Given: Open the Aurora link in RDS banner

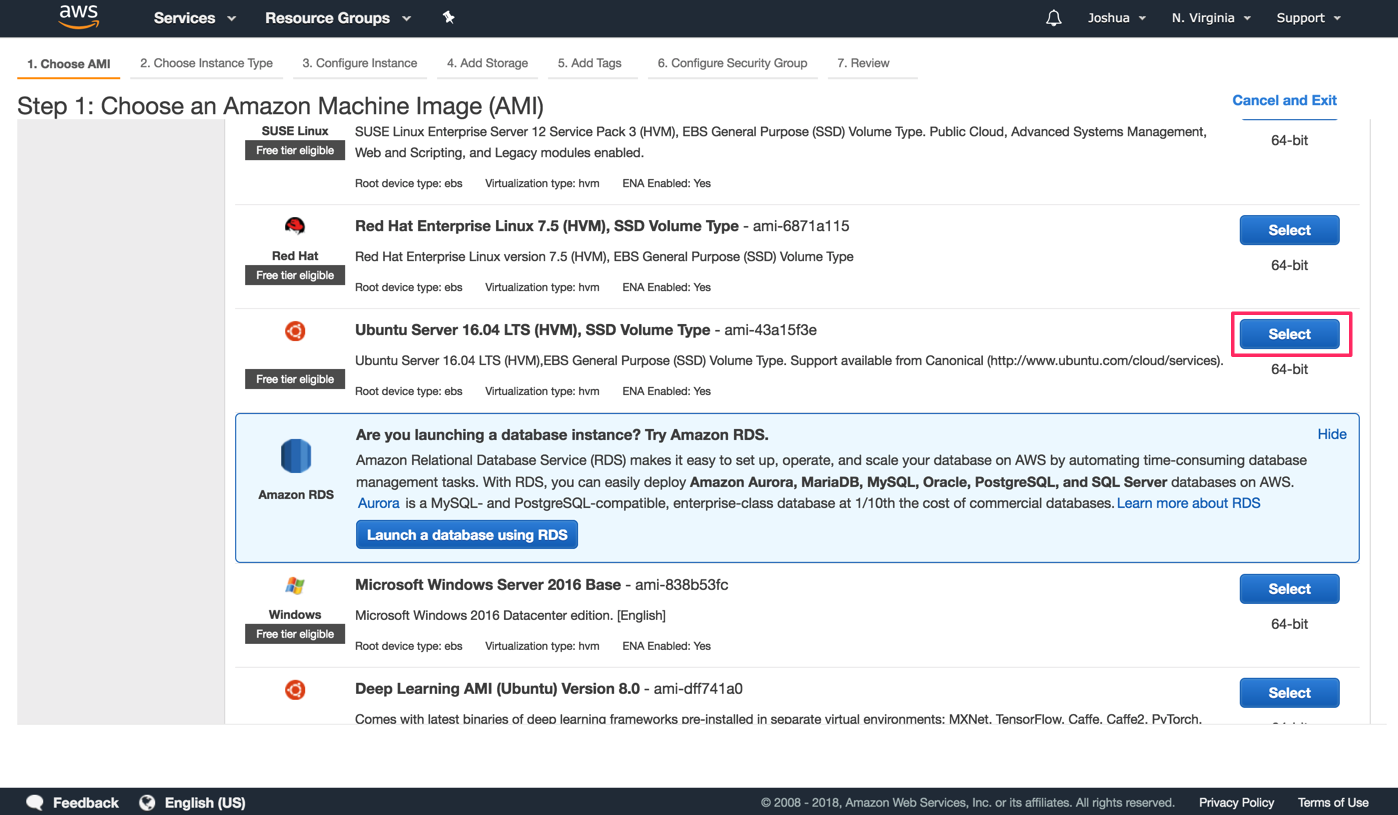Looking at the screenshot, I should [x=379, y=503].
